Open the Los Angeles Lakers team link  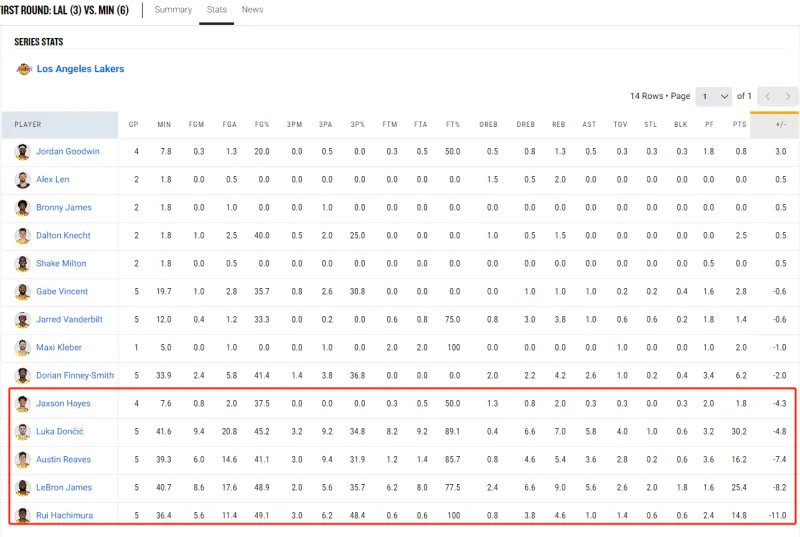click(x=80, y=69)
